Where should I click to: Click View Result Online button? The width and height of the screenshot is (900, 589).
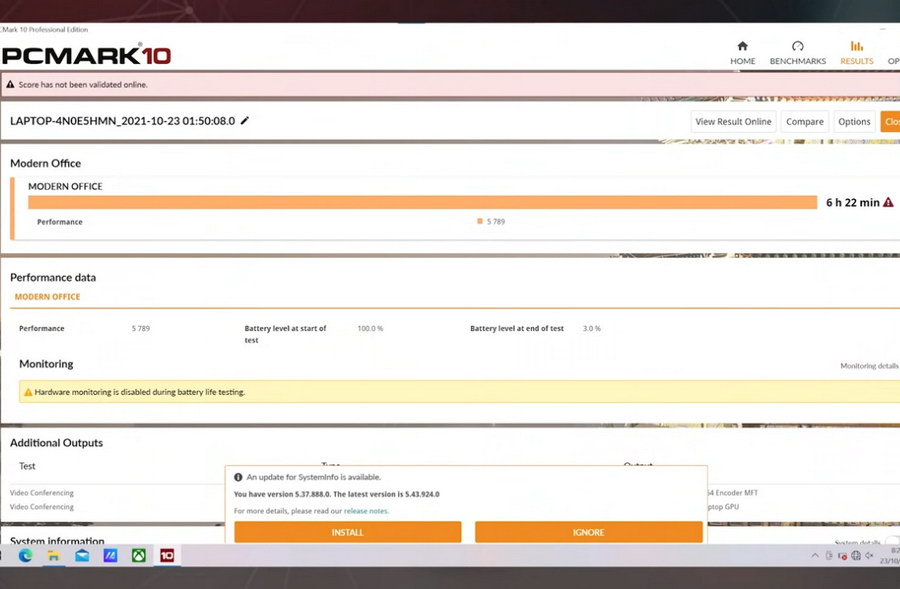(733, 122)
